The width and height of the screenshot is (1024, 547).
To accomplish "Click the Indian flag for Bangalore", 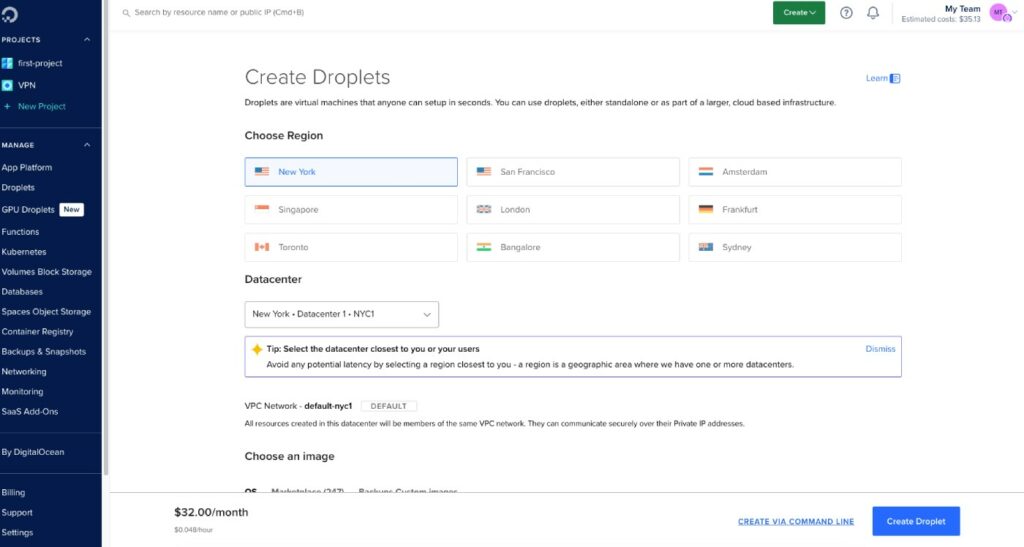I will pos(484,247).
